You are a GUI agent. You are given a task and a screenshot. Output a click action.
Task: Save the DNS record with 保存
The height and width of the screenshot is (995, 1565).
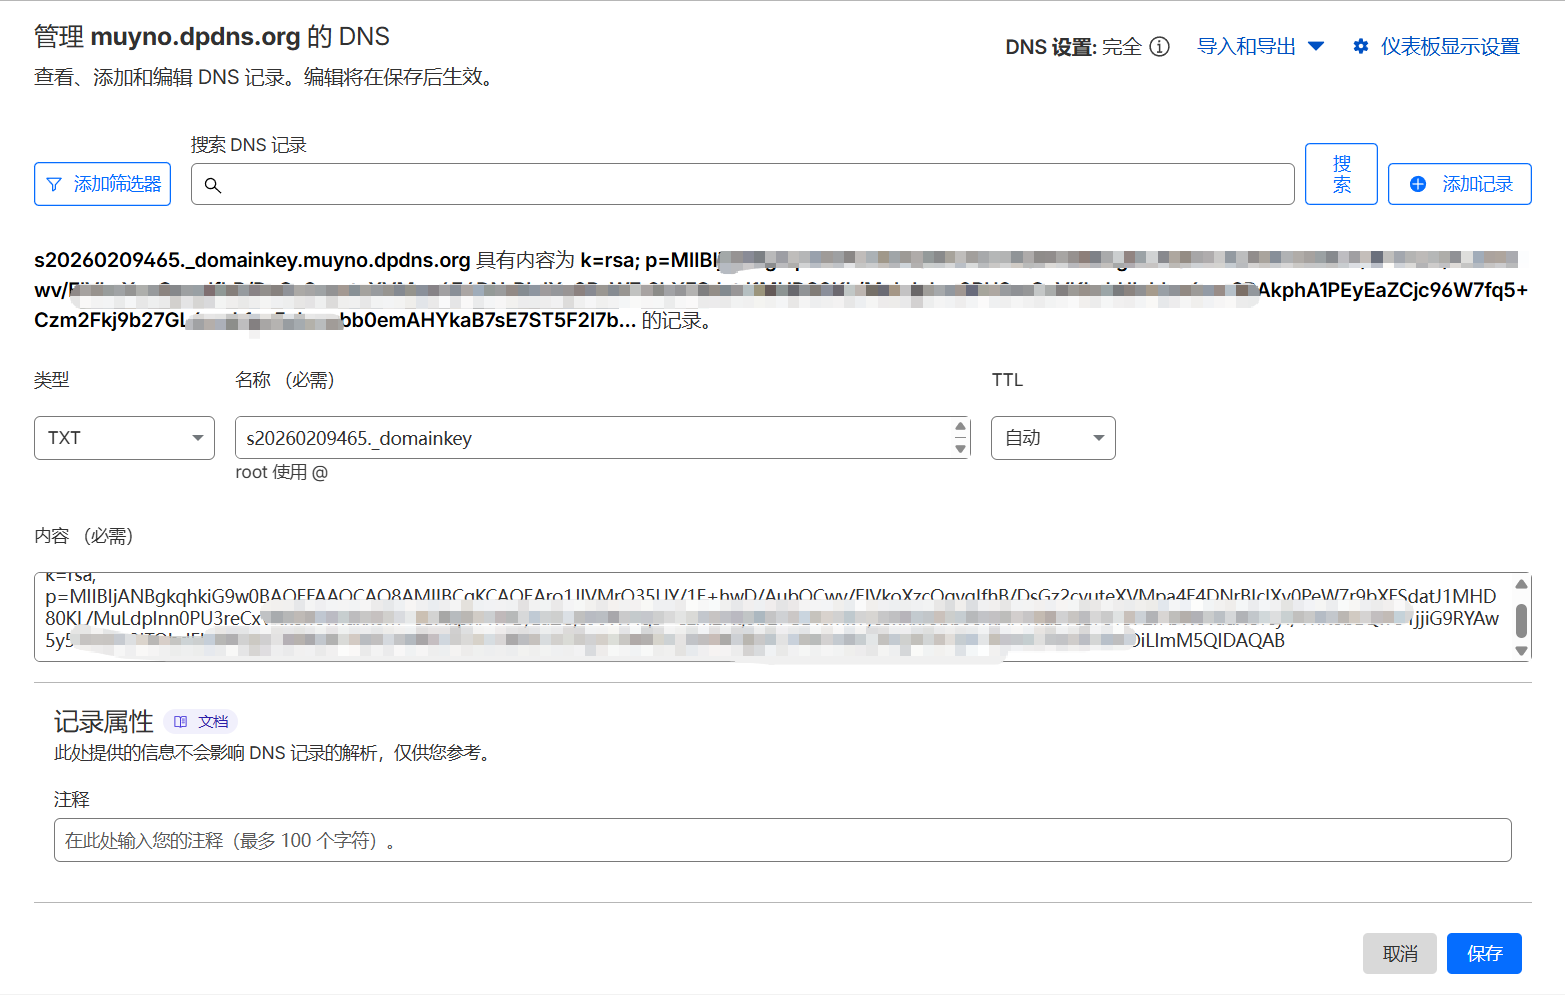[1483, 954]
